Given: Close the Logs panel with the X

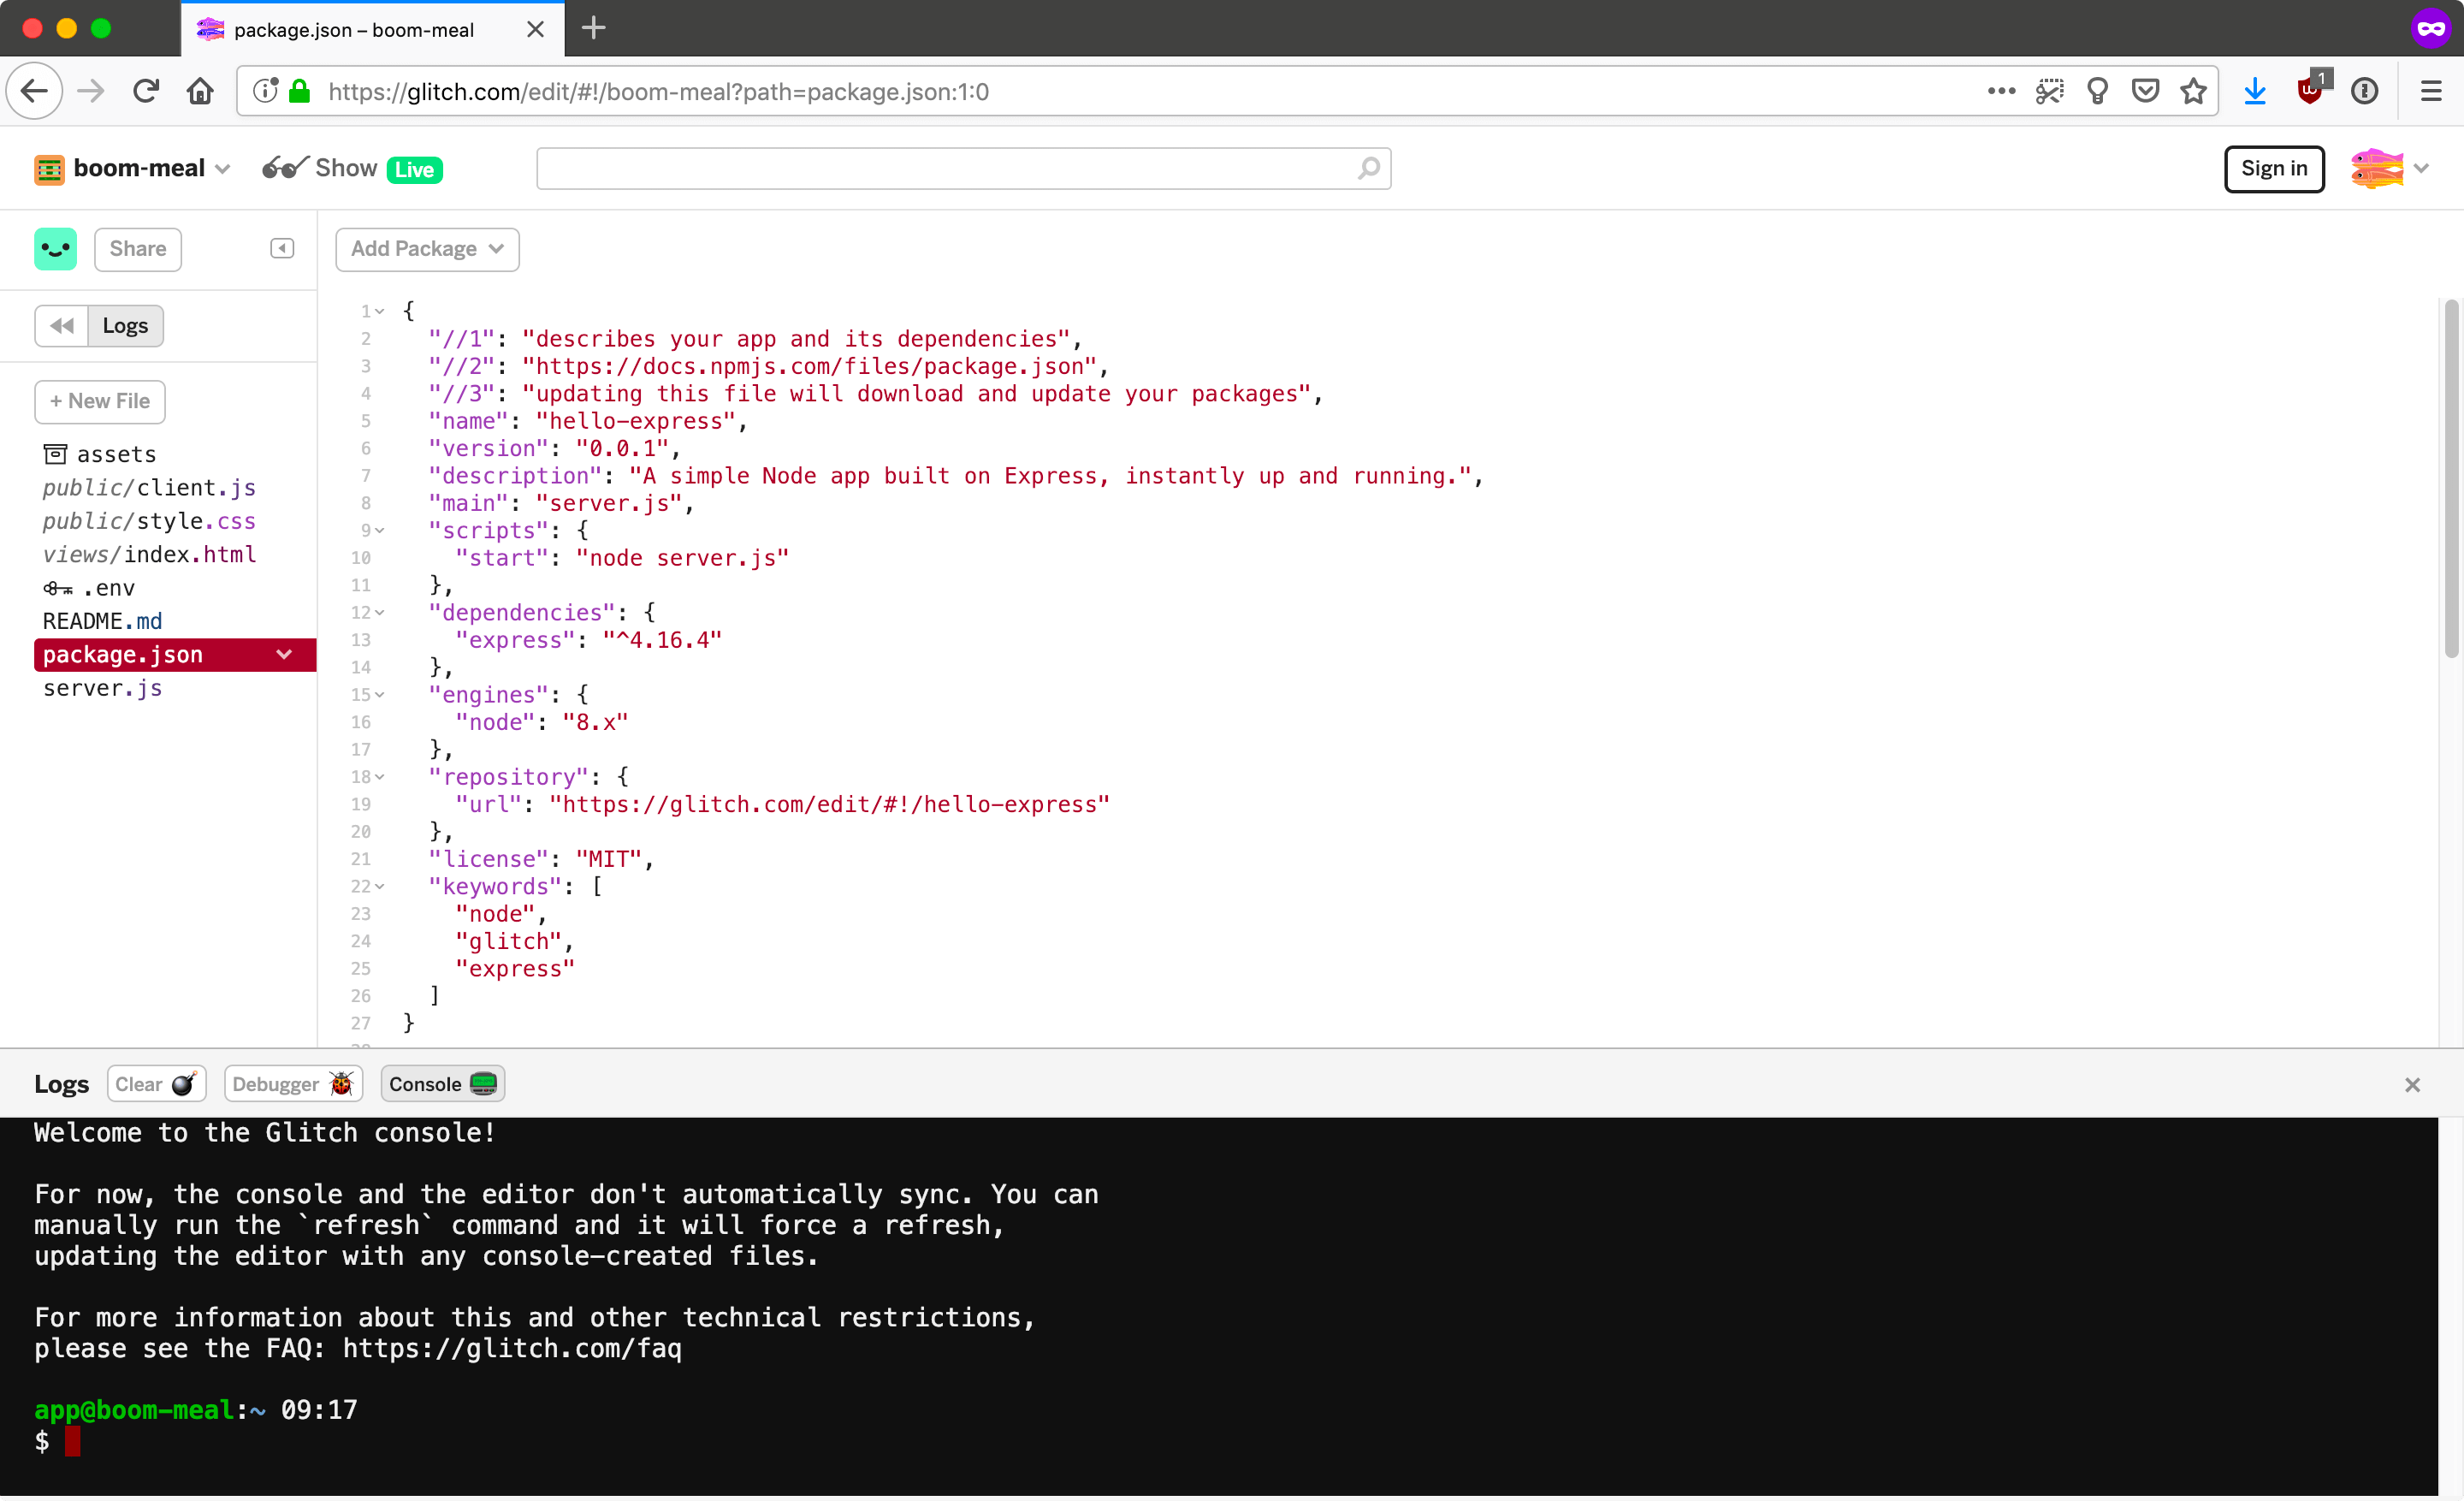Looking at the screenshot, I should coord(2413,1085).
